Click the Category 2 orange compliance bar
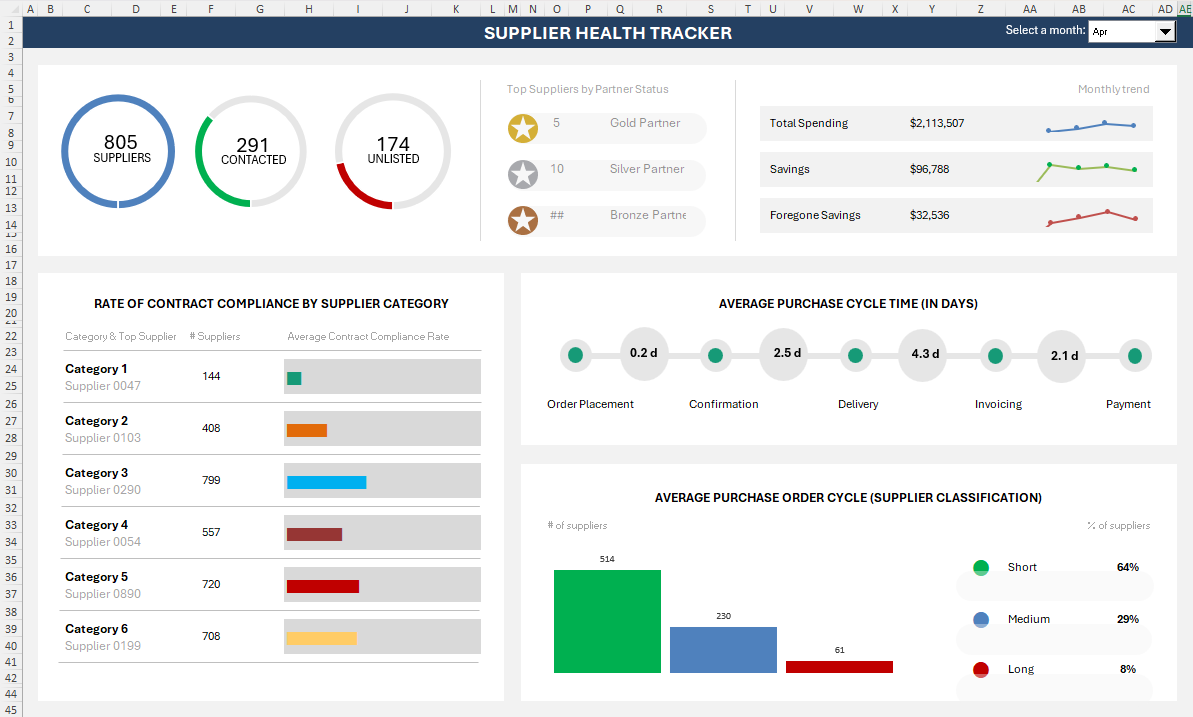1193x717 pixels. pos(307,430)
